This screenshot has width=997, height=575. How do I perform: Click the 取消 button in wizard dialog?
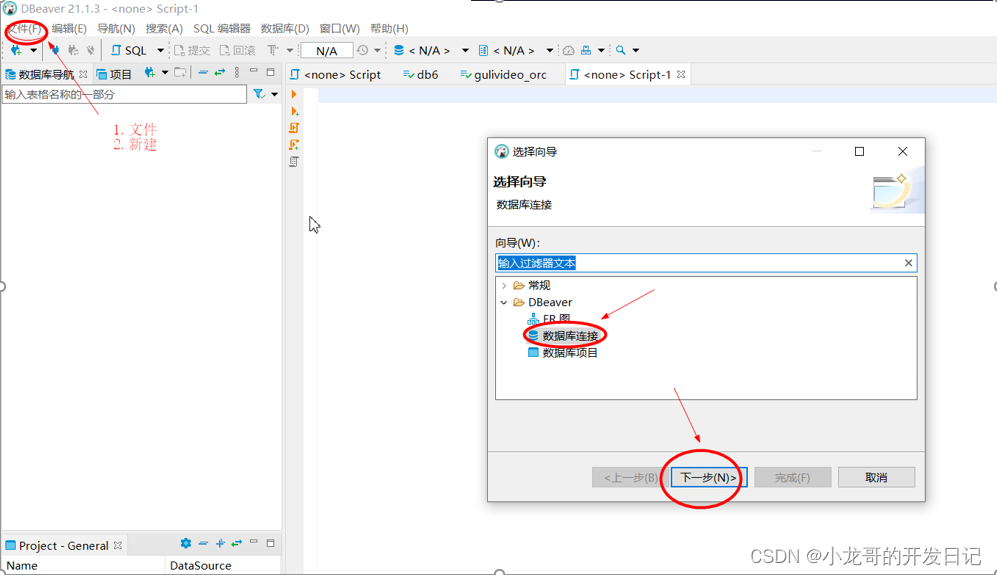coord(876,477)
